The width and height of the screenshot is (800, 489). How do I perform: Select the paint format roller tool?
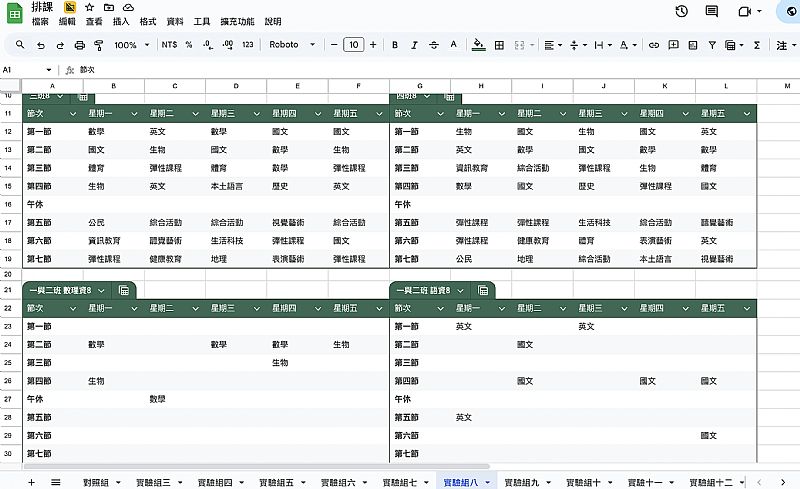click(98, 45)
